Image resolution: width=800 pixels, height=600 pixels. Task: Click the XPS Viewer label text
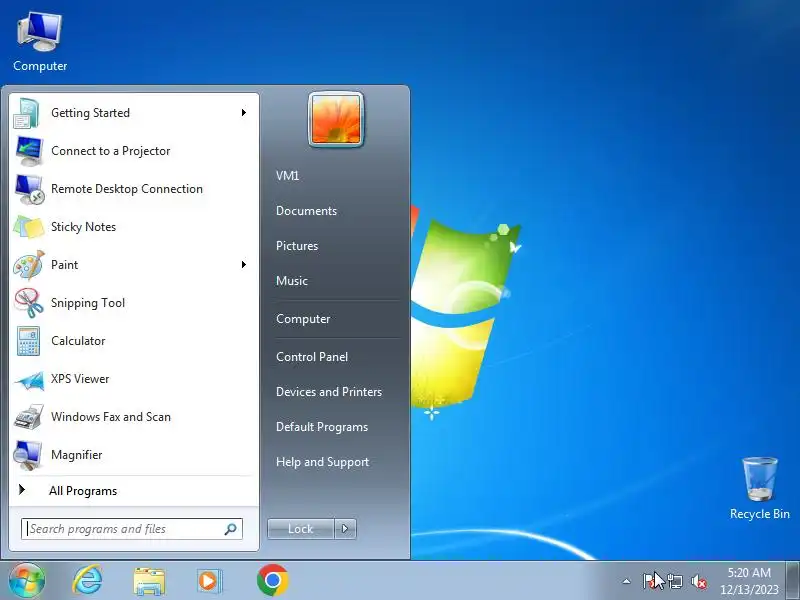pos(80,379)
